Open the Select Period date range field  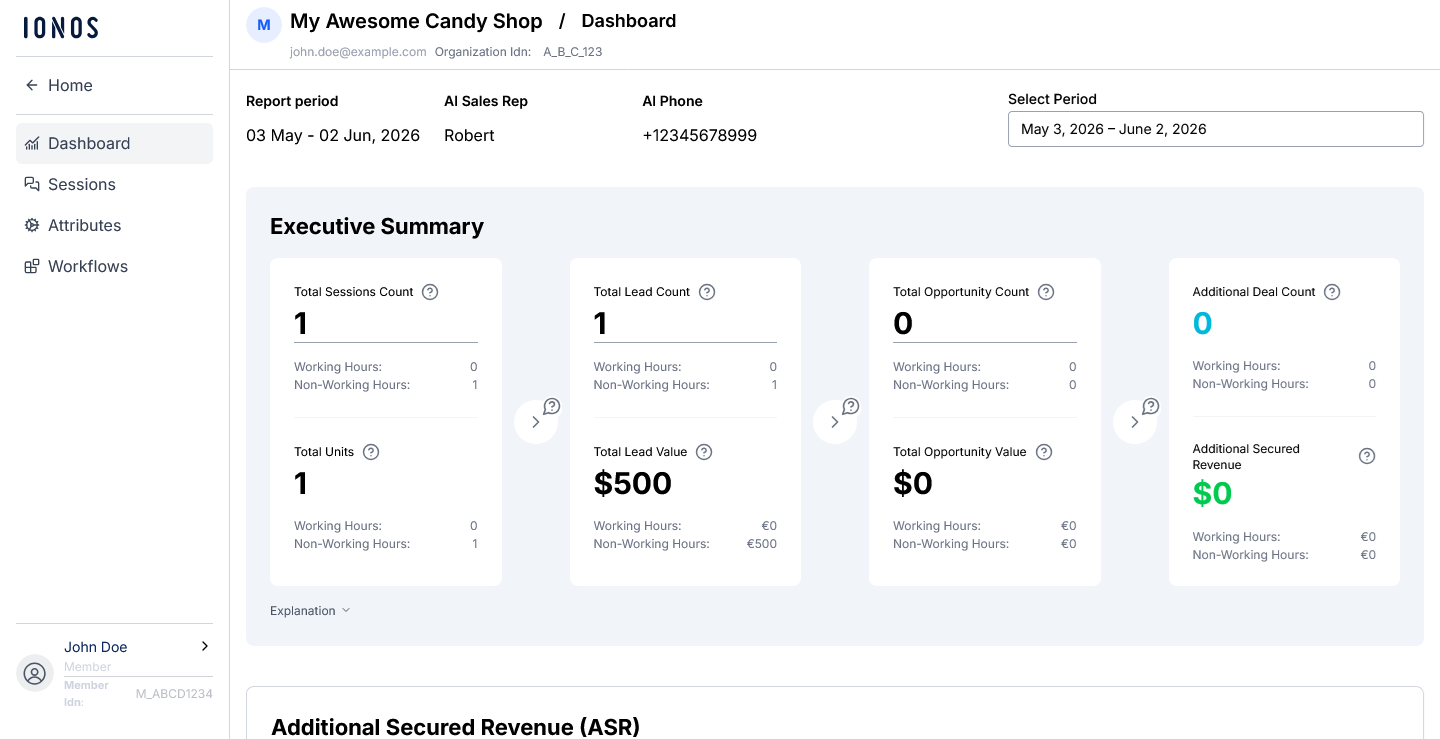(1215, 129)
